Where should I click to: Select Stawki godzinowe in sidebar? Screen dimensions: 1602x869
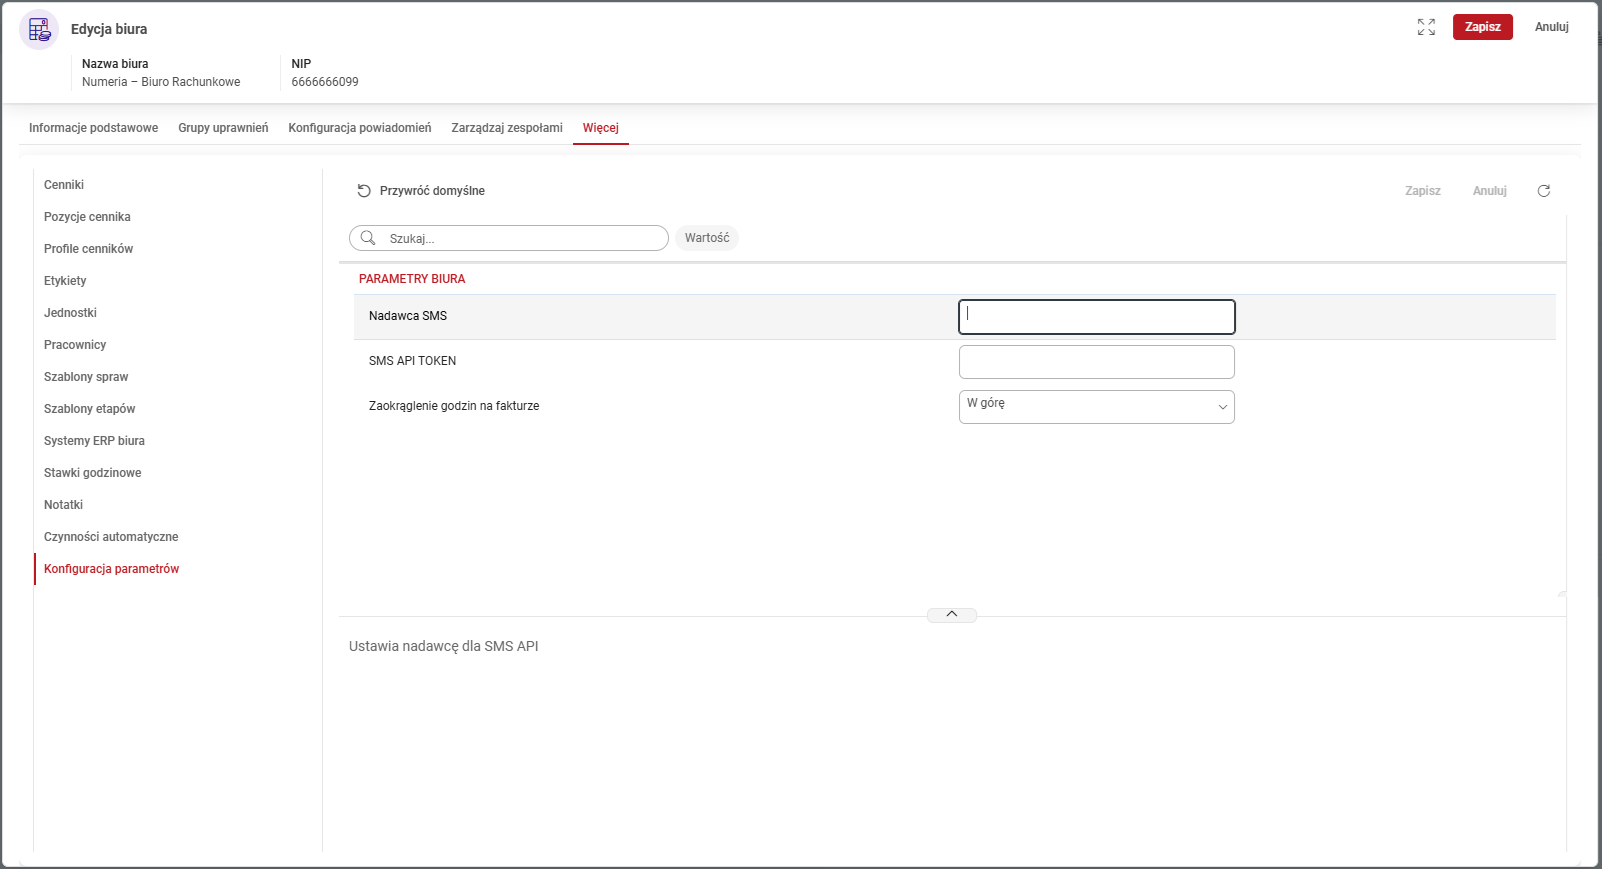[x=92, y=473]
